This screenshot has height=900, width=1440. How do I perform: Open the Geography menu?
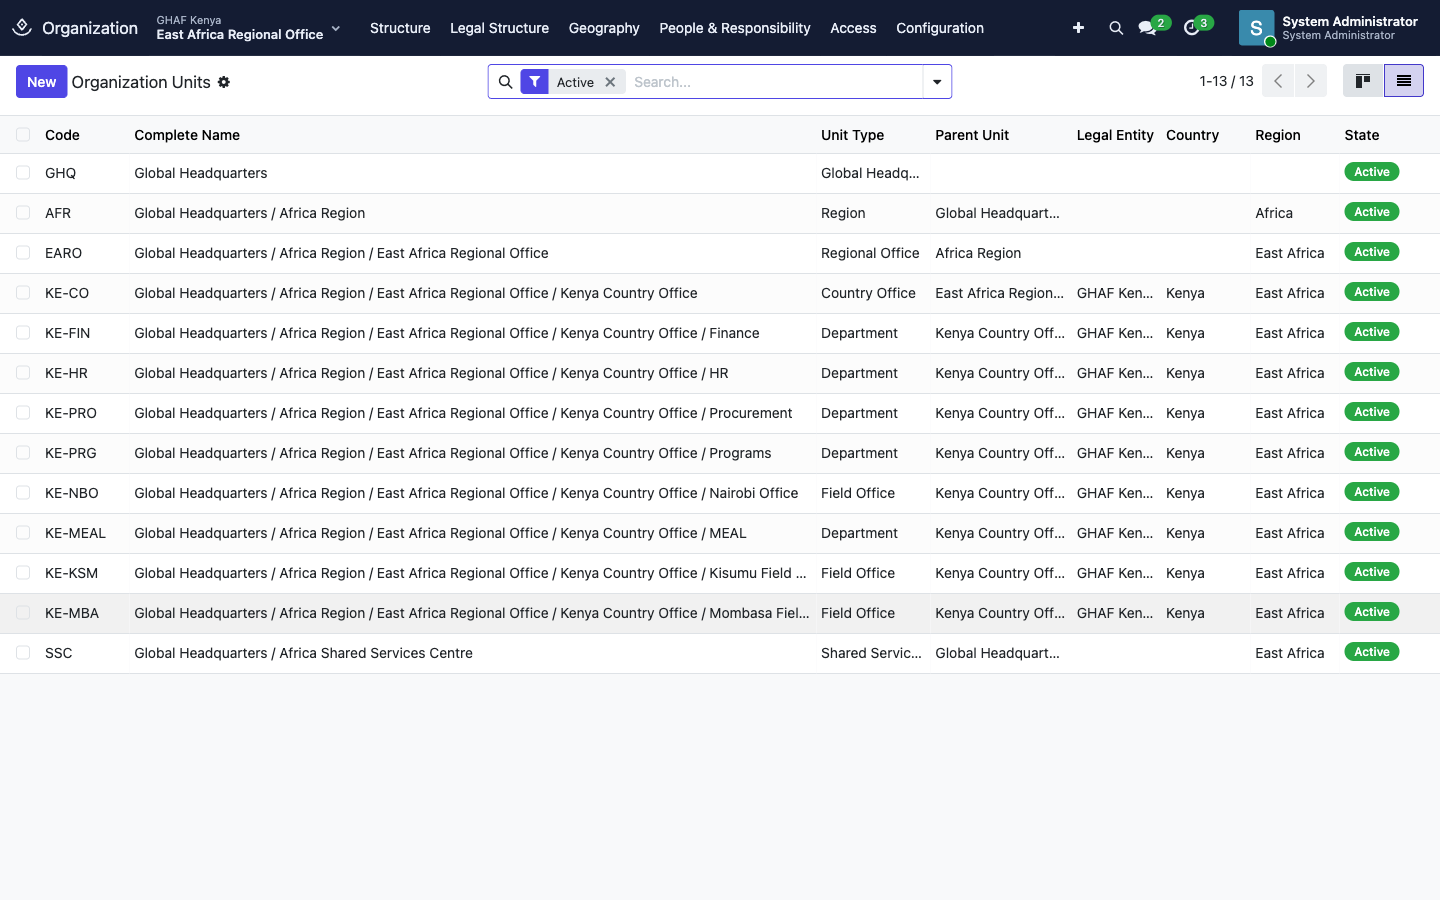(604, 28)
